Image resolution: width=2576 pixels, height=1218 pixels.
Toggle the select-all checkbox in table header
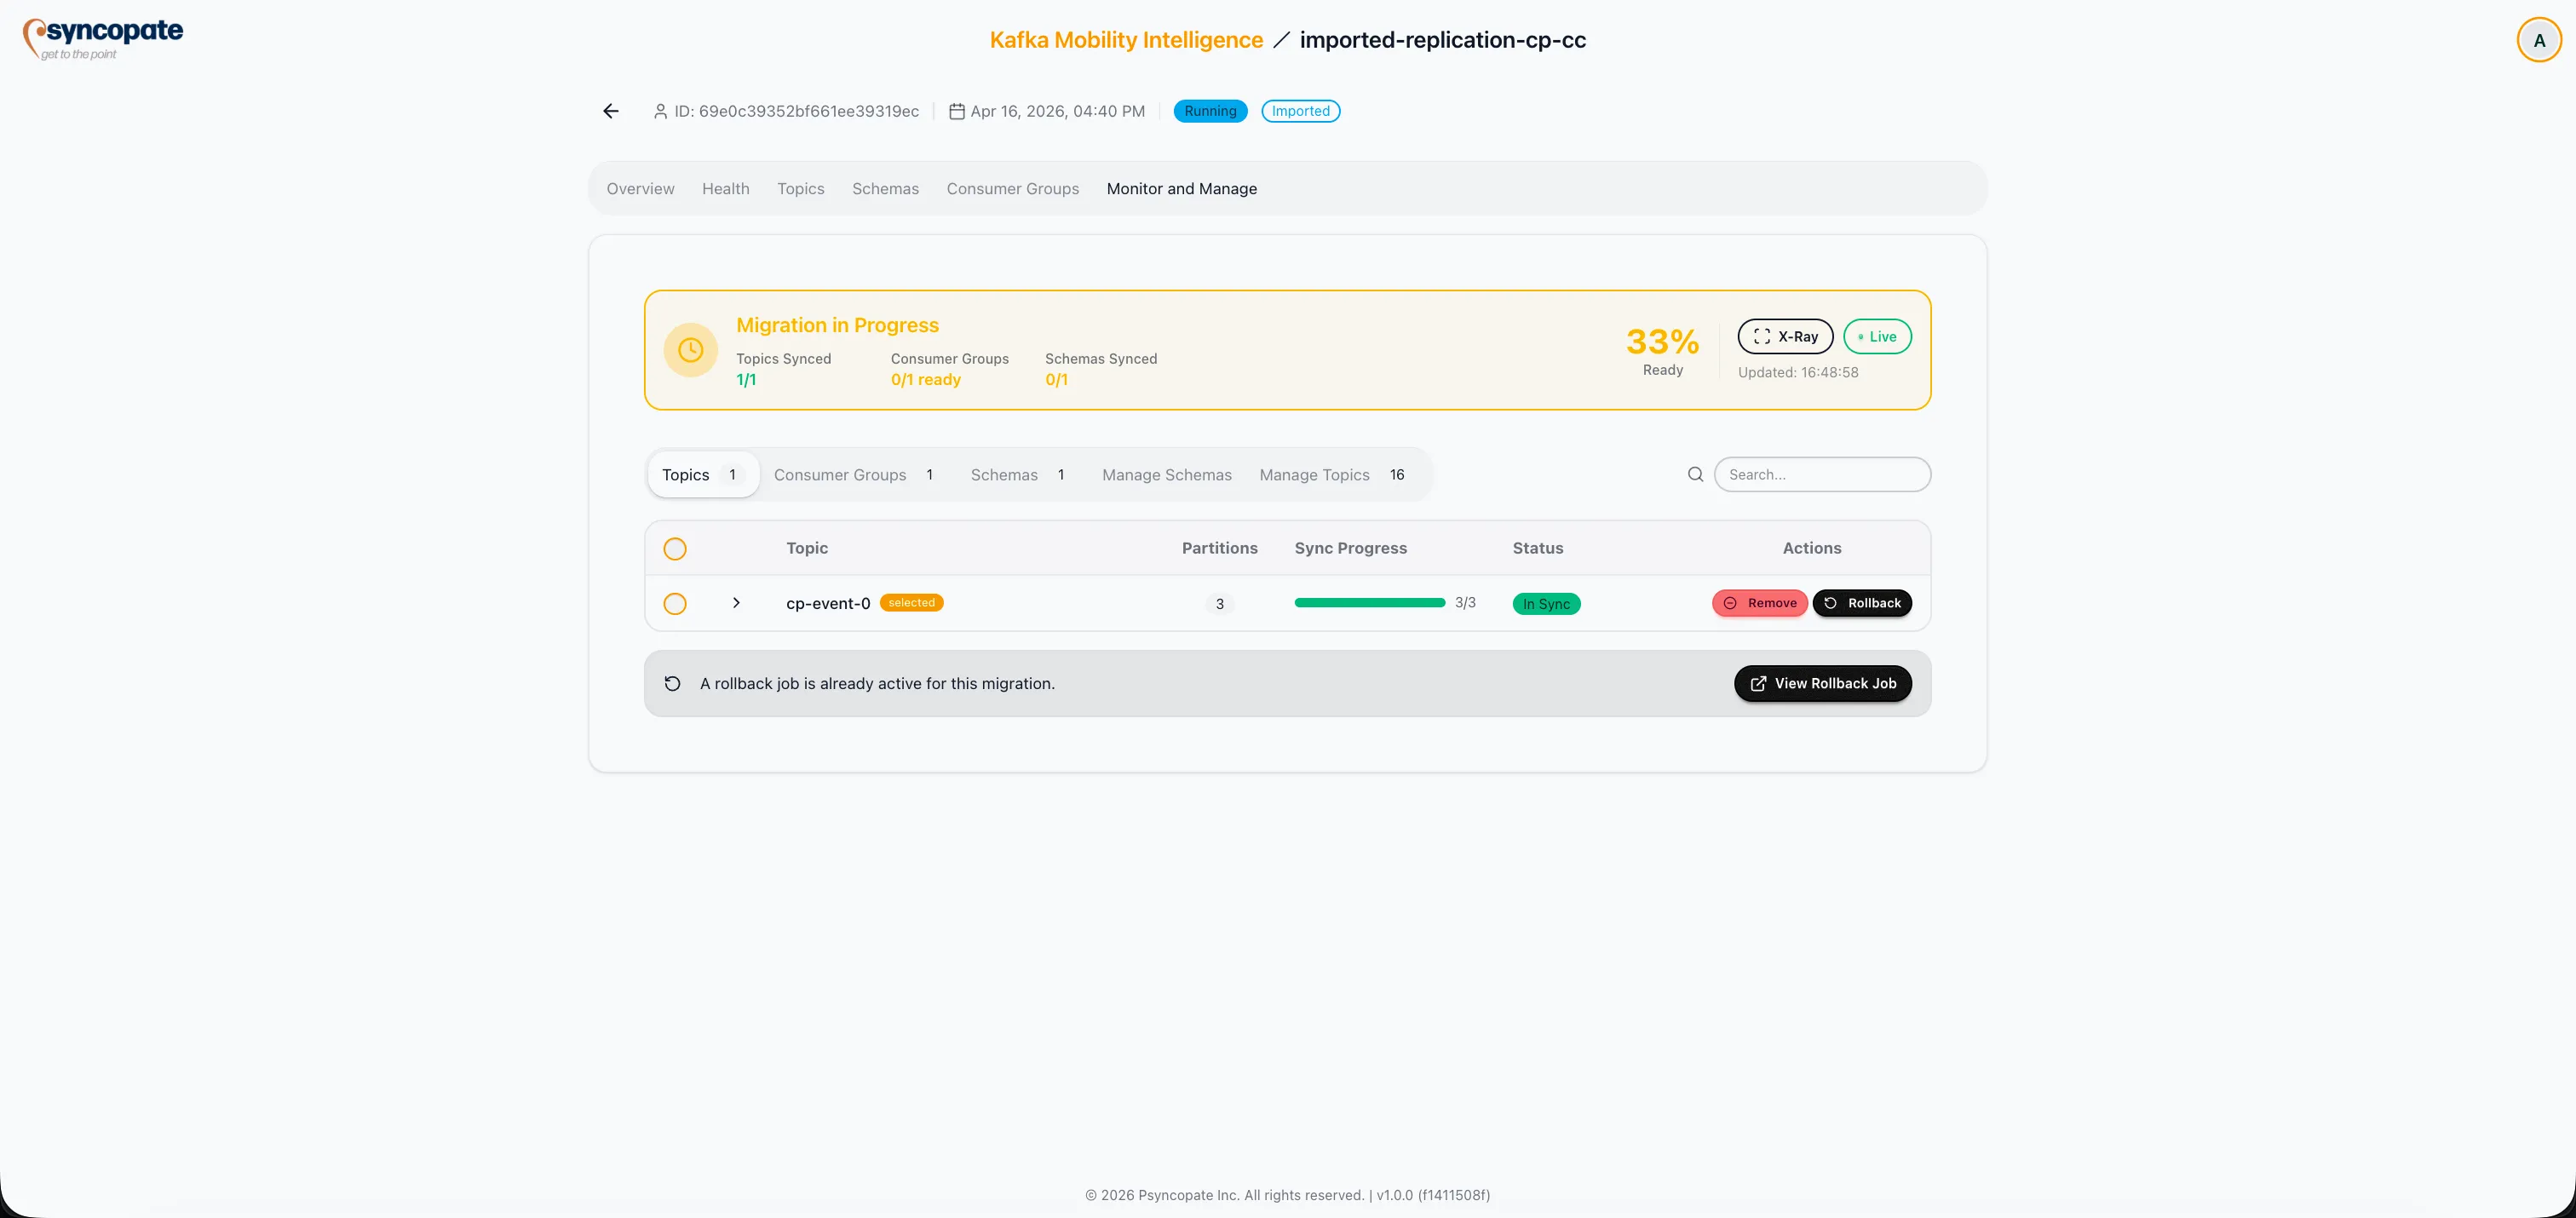(x=676, y=549)
